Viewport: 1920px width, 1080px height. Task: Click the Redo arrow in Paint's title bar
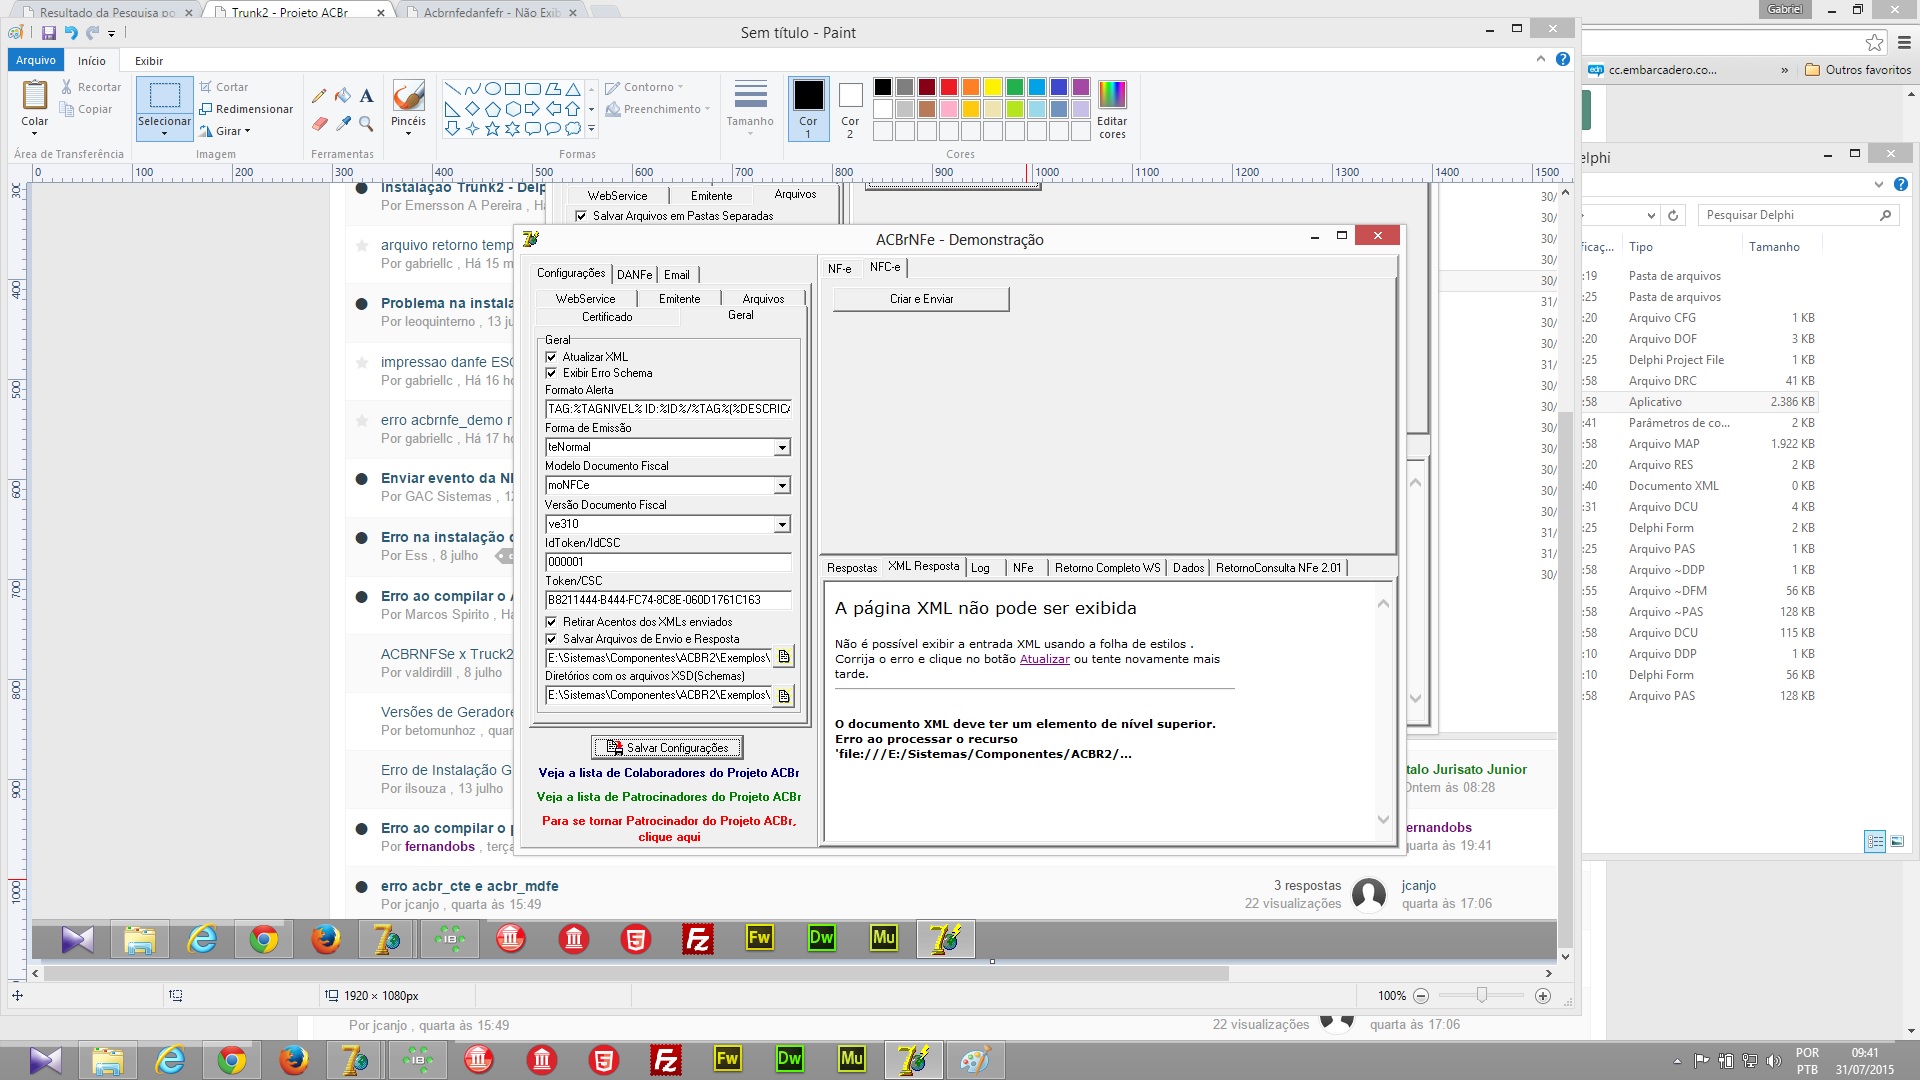coord(93,33)
